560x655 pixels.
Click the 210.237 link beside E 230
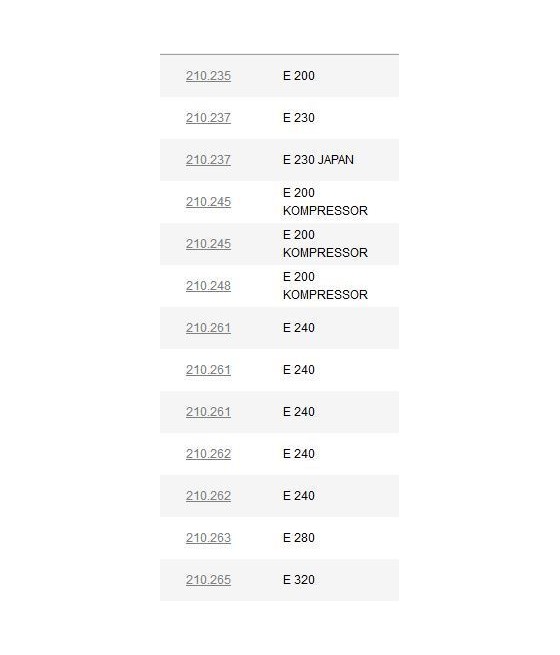coord(208,118)
